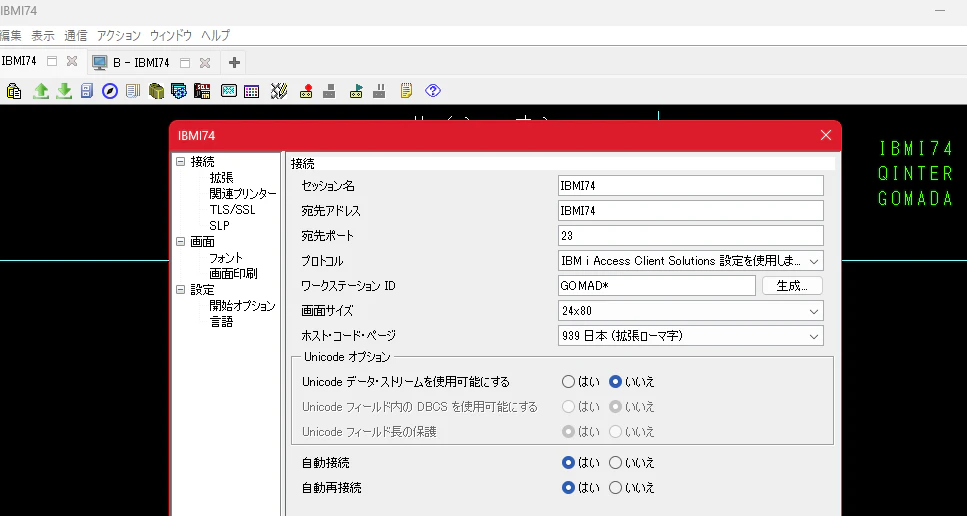967x516 pixels.
Task: Open the 画面サイズ dropdown showing 24x80
Action: 691,311
